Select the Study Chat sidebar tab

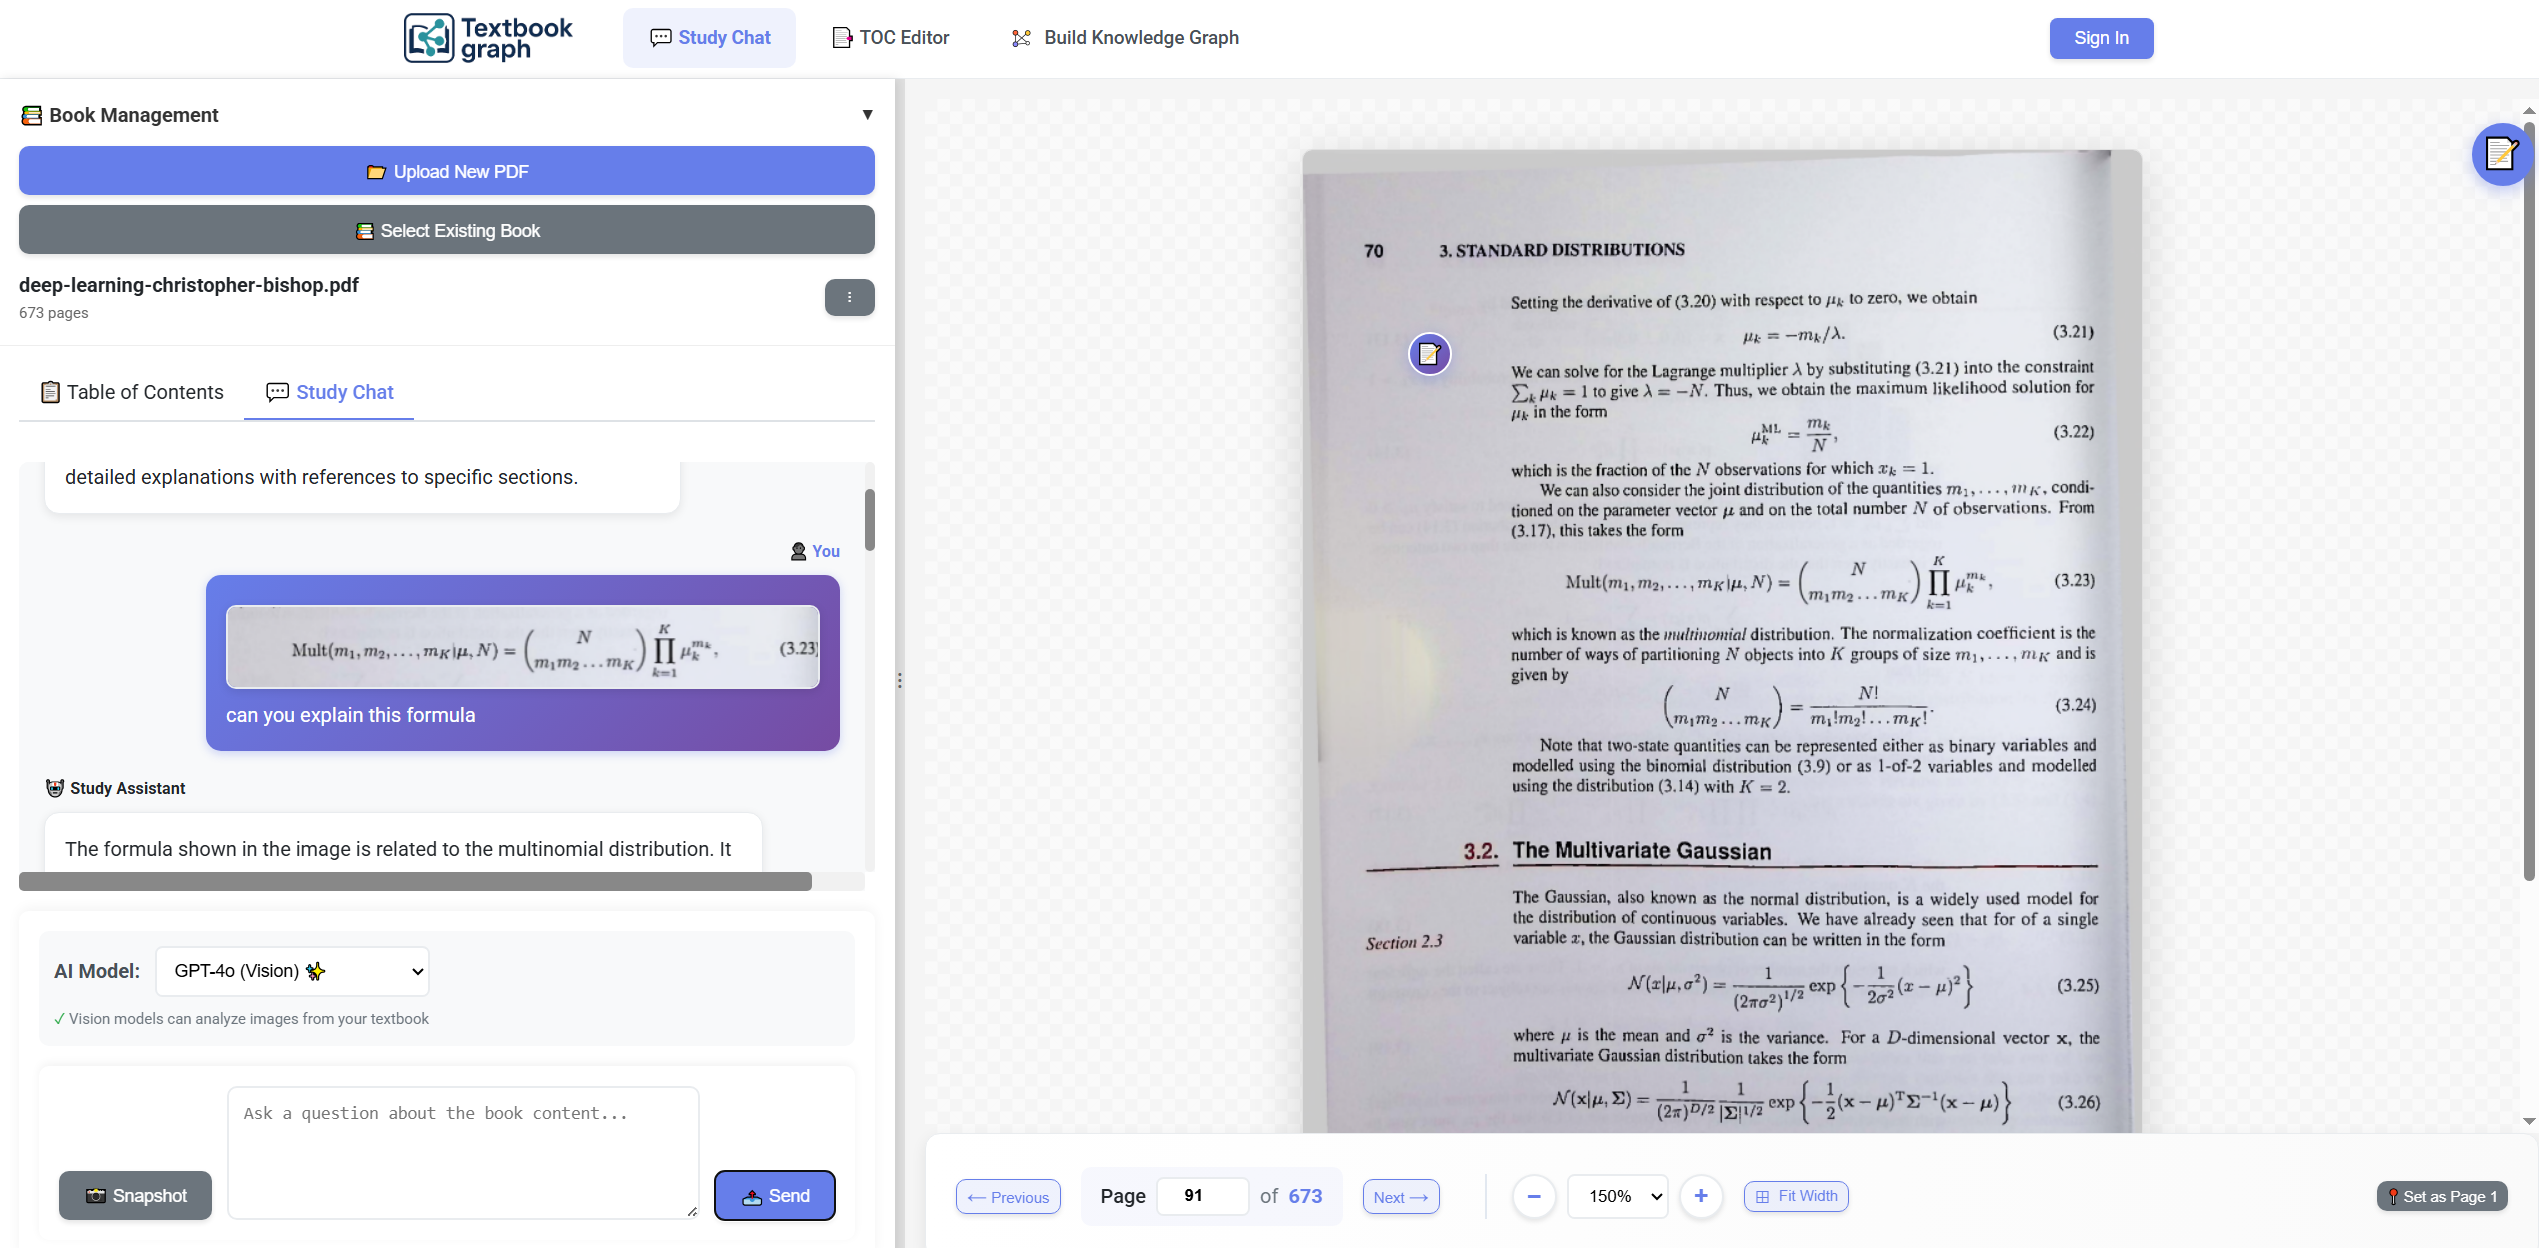(329, 392)
